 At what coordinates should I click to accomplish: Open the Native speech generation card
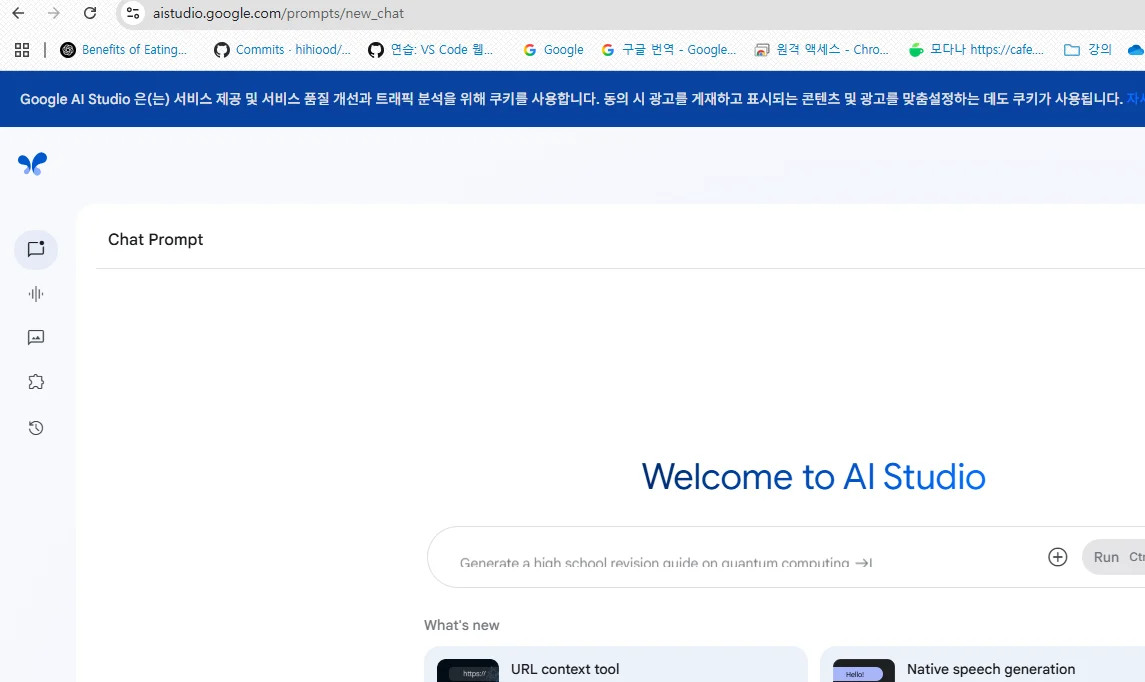tap(985, 666)
